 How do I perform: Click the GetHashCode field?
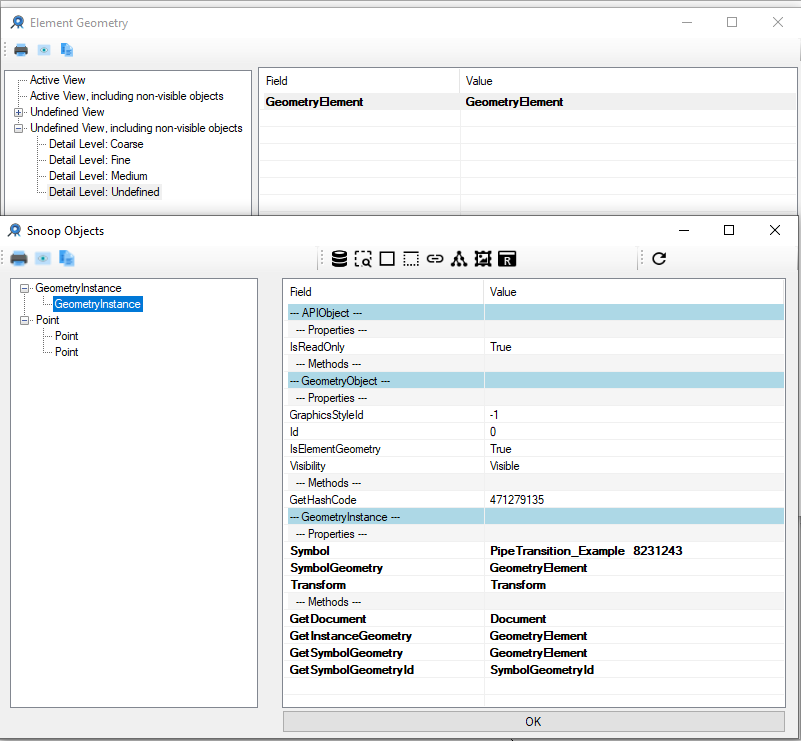coord(323,499)
